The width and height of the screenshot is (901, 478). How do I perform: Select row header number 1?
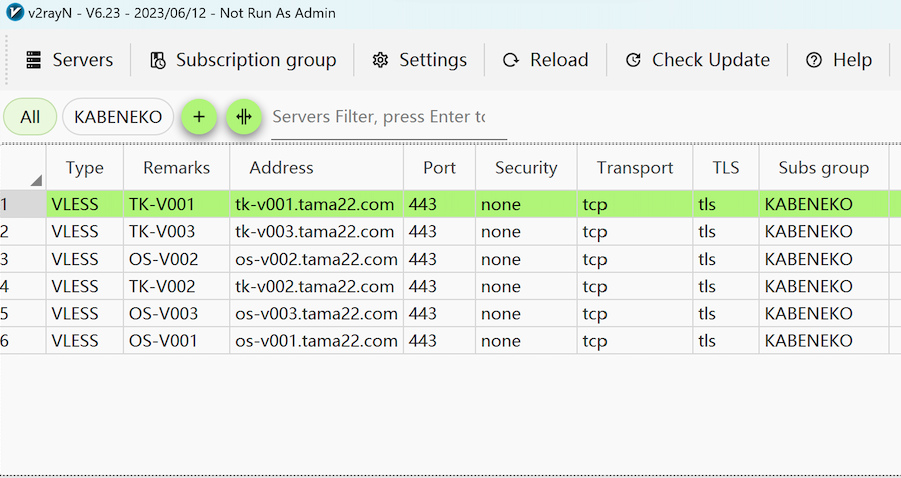click(x=23, y=205)
